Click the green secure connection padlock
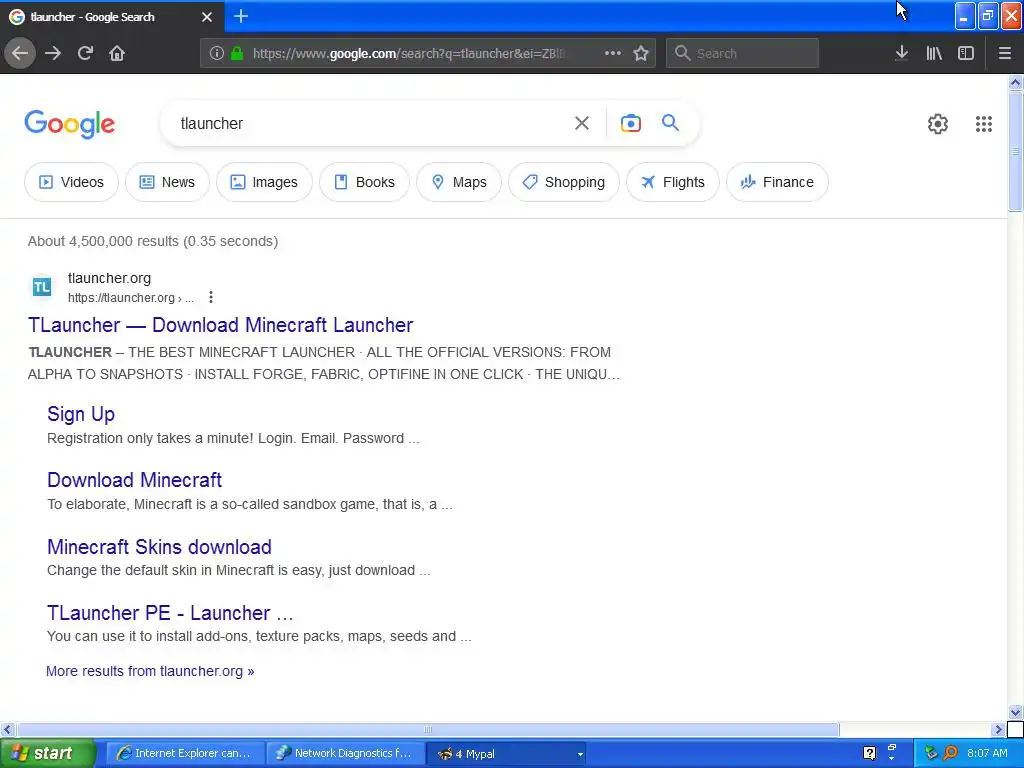This screenshot has height=768, width=1024. pos(238,53)
